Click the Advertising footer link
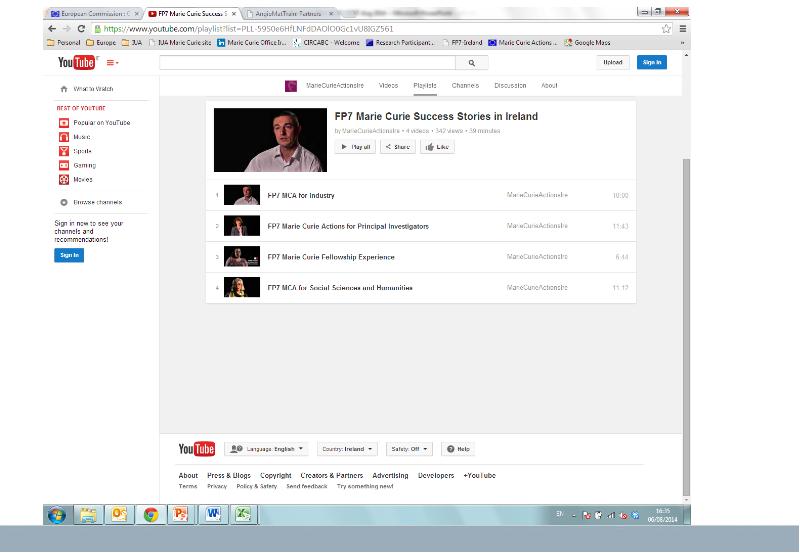The image size is (800, 553). [x=390, y=475]
